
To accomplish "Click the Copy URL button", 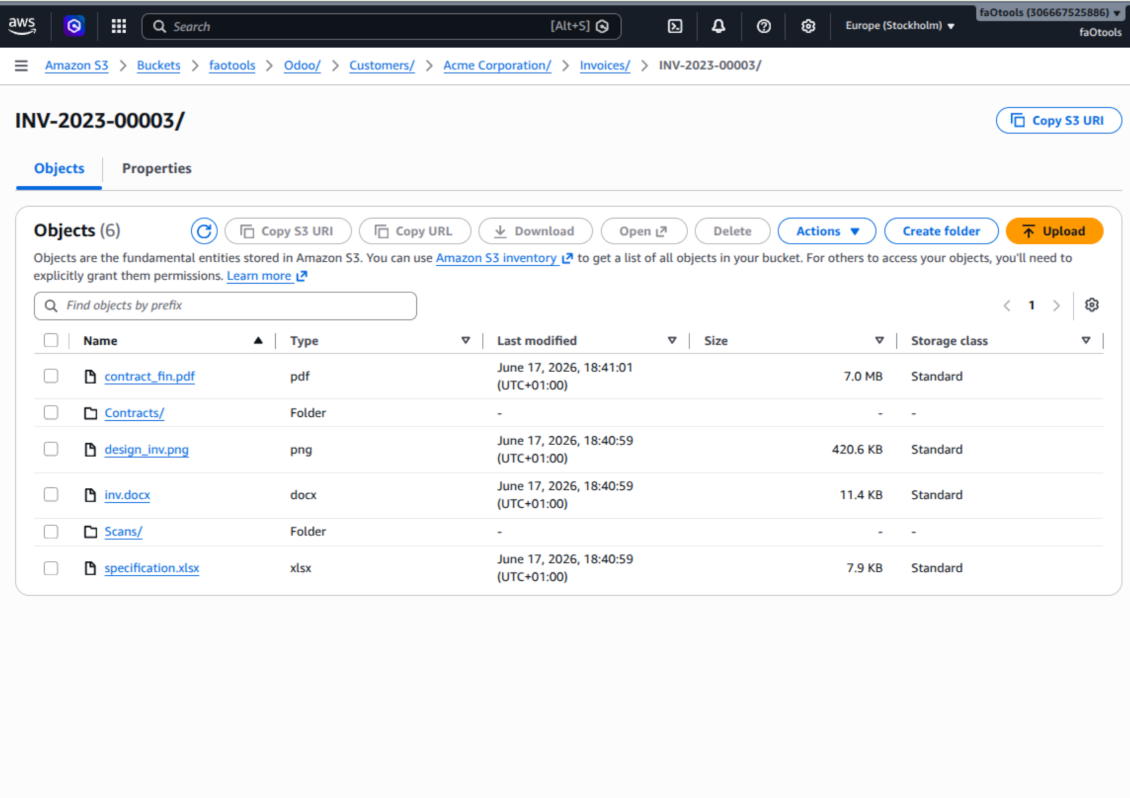I will tap(414, 231).
